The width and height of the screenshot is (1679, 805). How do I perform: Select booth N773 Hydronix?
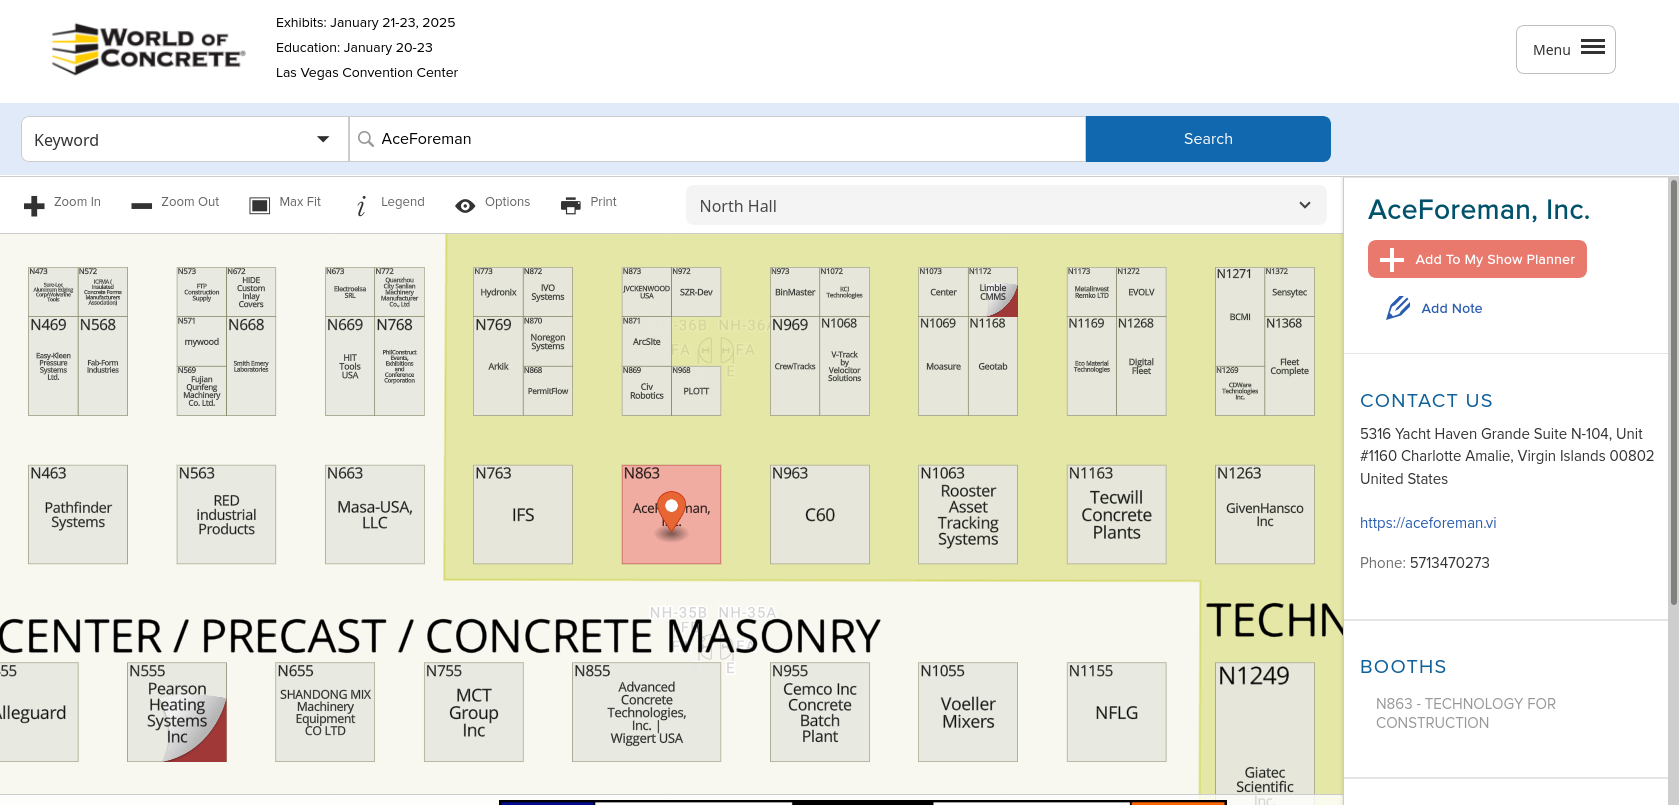pyautogui.click(x=498, y=292)
